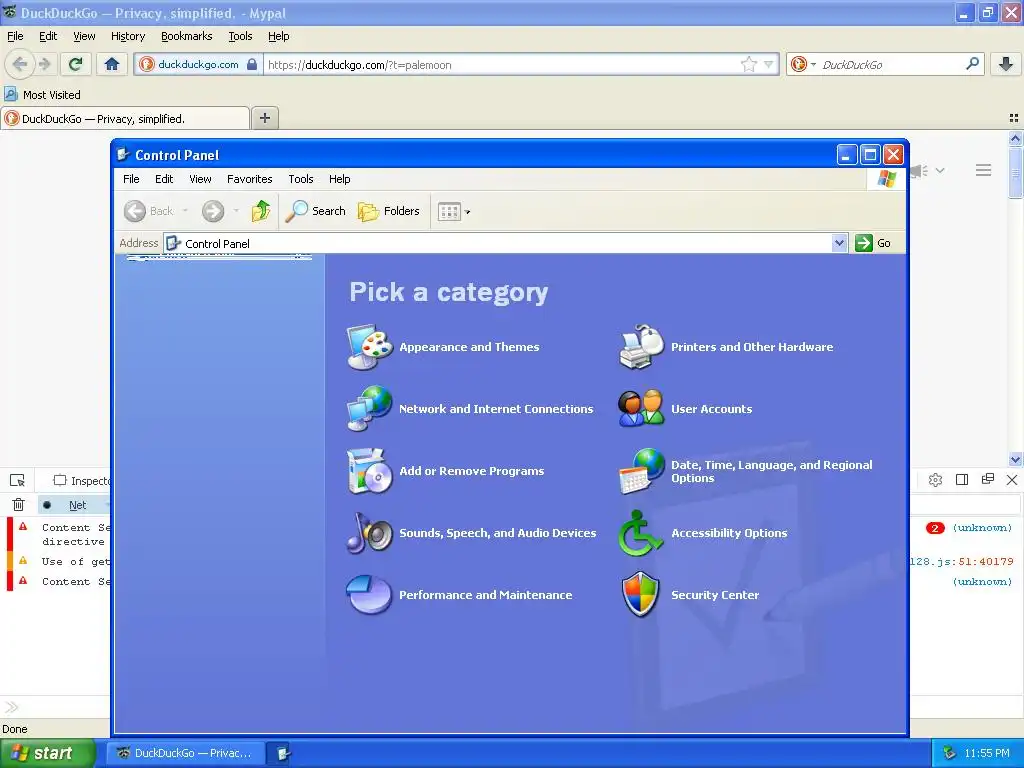Close the devtools panel

point(1012,480)
